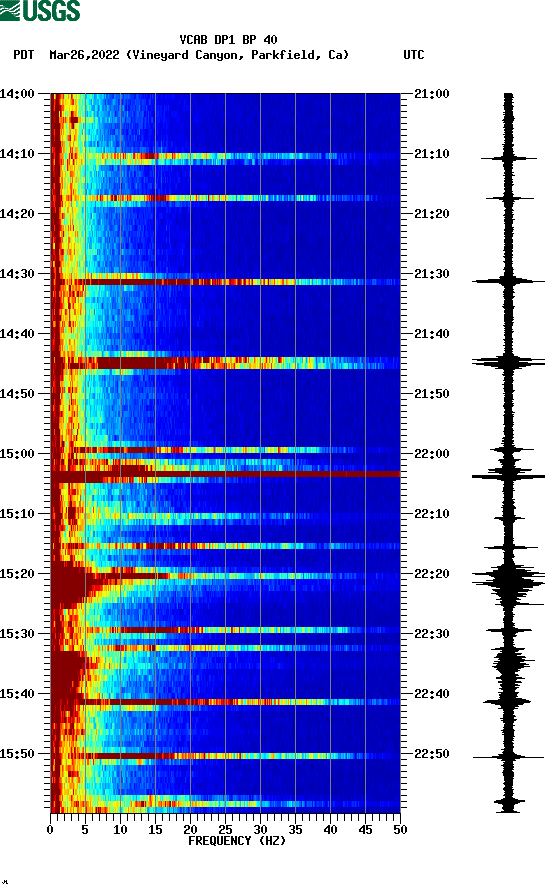Click the 5 Hz frequency tick label
552x893 pixels.
[x=85, y=830]
